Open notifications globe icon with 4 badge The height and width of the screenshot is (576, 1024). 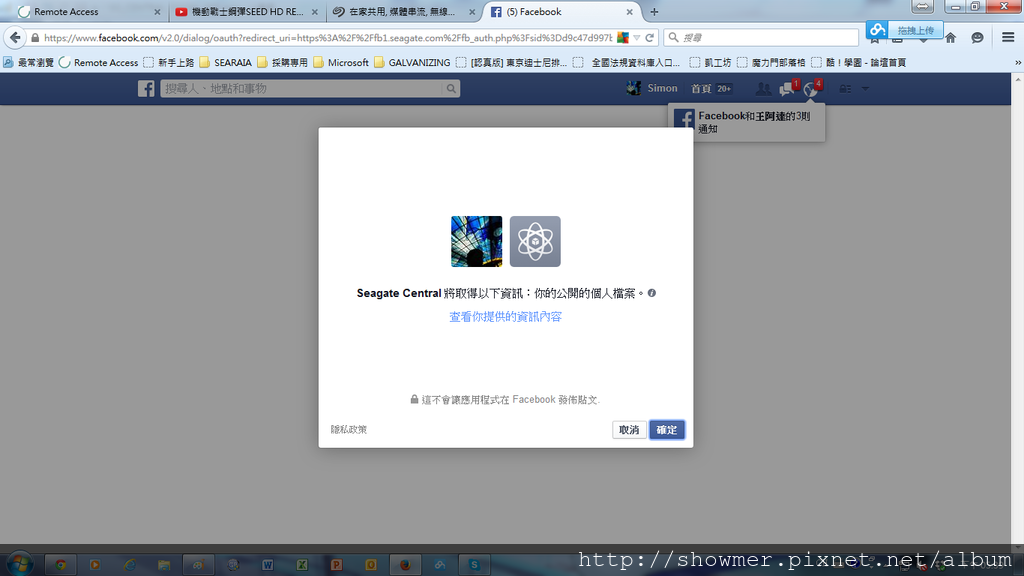coord(812,89)
